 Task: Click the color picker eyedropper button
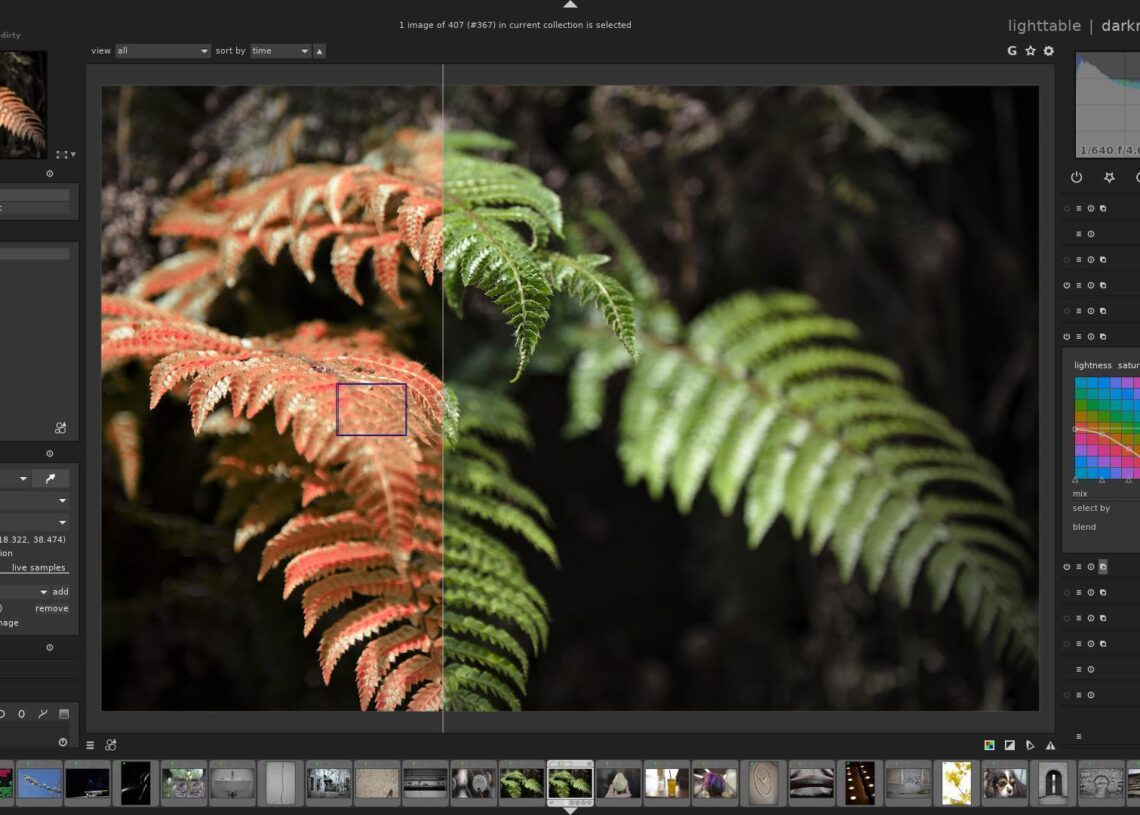[x=51, y=479]
